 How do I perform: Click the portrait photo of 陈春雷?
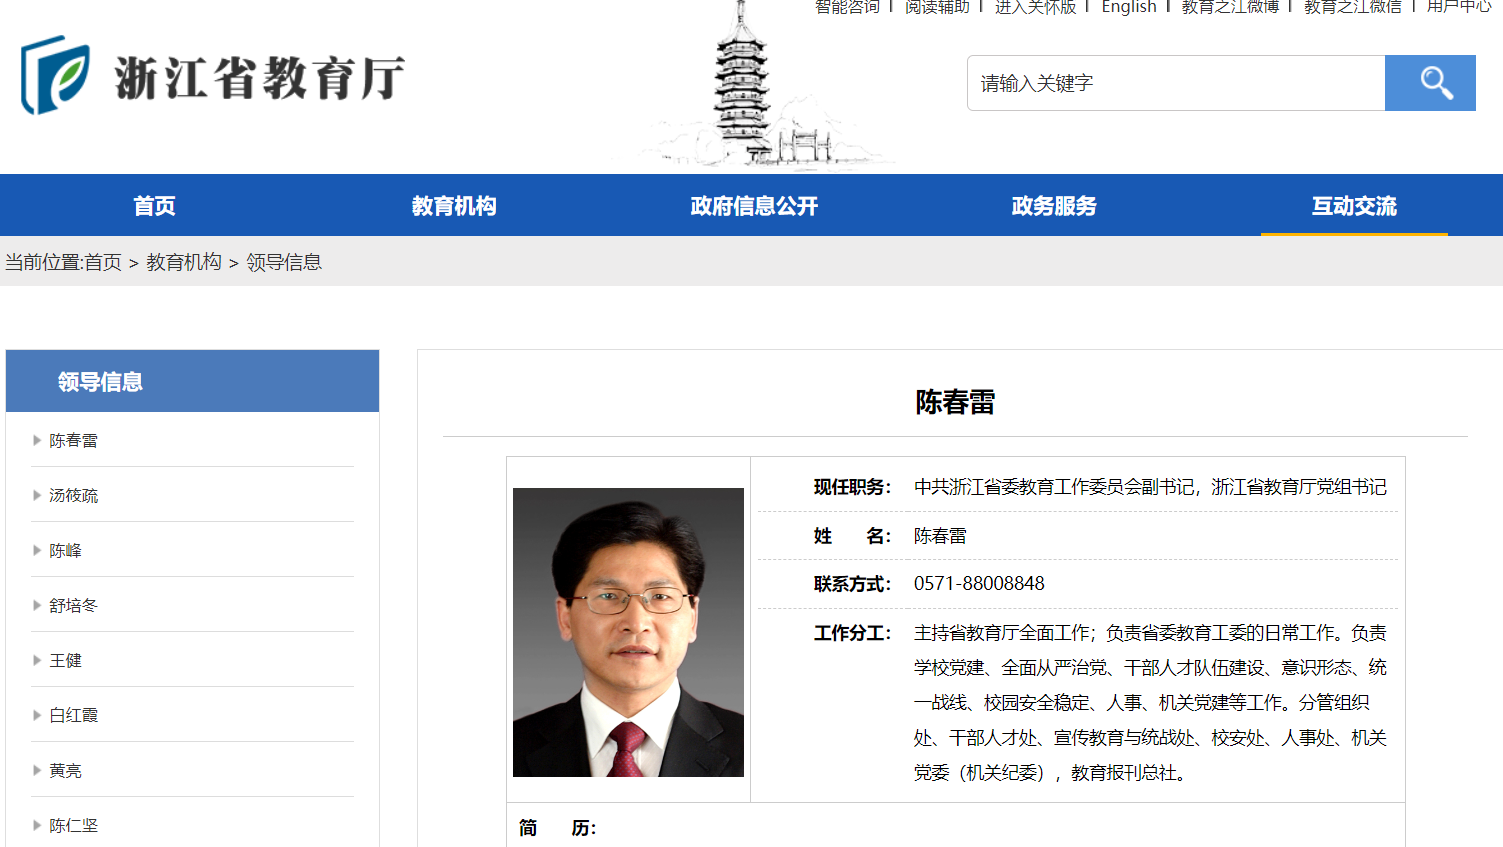pos(628,632)
